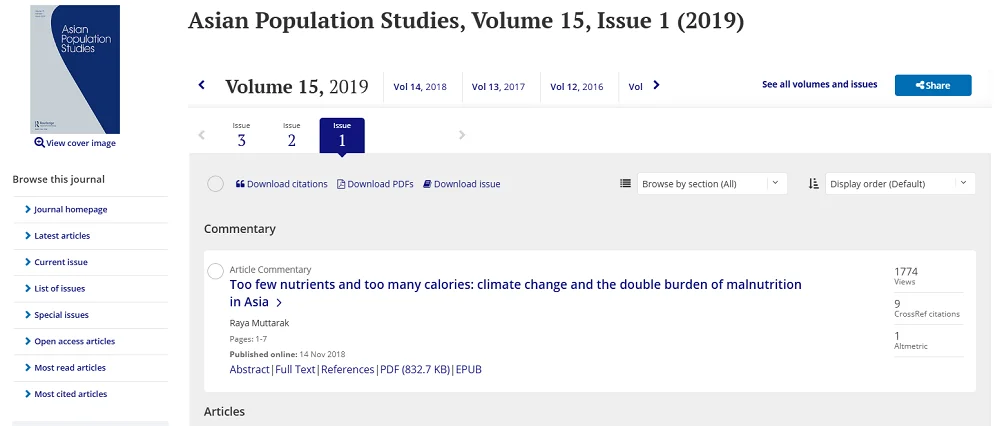Click the list view icon beside section filter

(x=625, y=184)
